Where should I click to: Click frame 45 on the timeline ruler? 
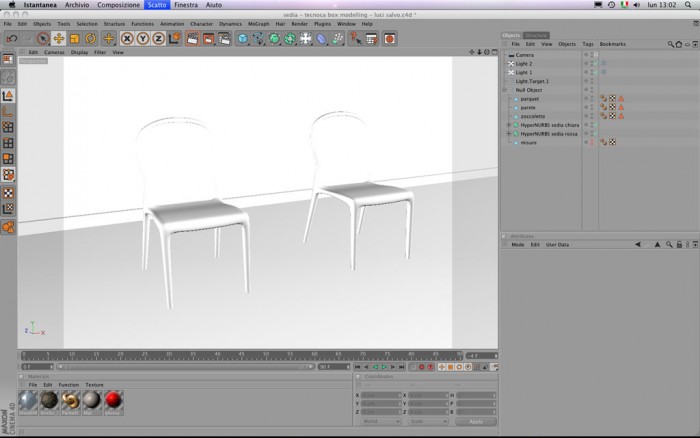(242, 355)
